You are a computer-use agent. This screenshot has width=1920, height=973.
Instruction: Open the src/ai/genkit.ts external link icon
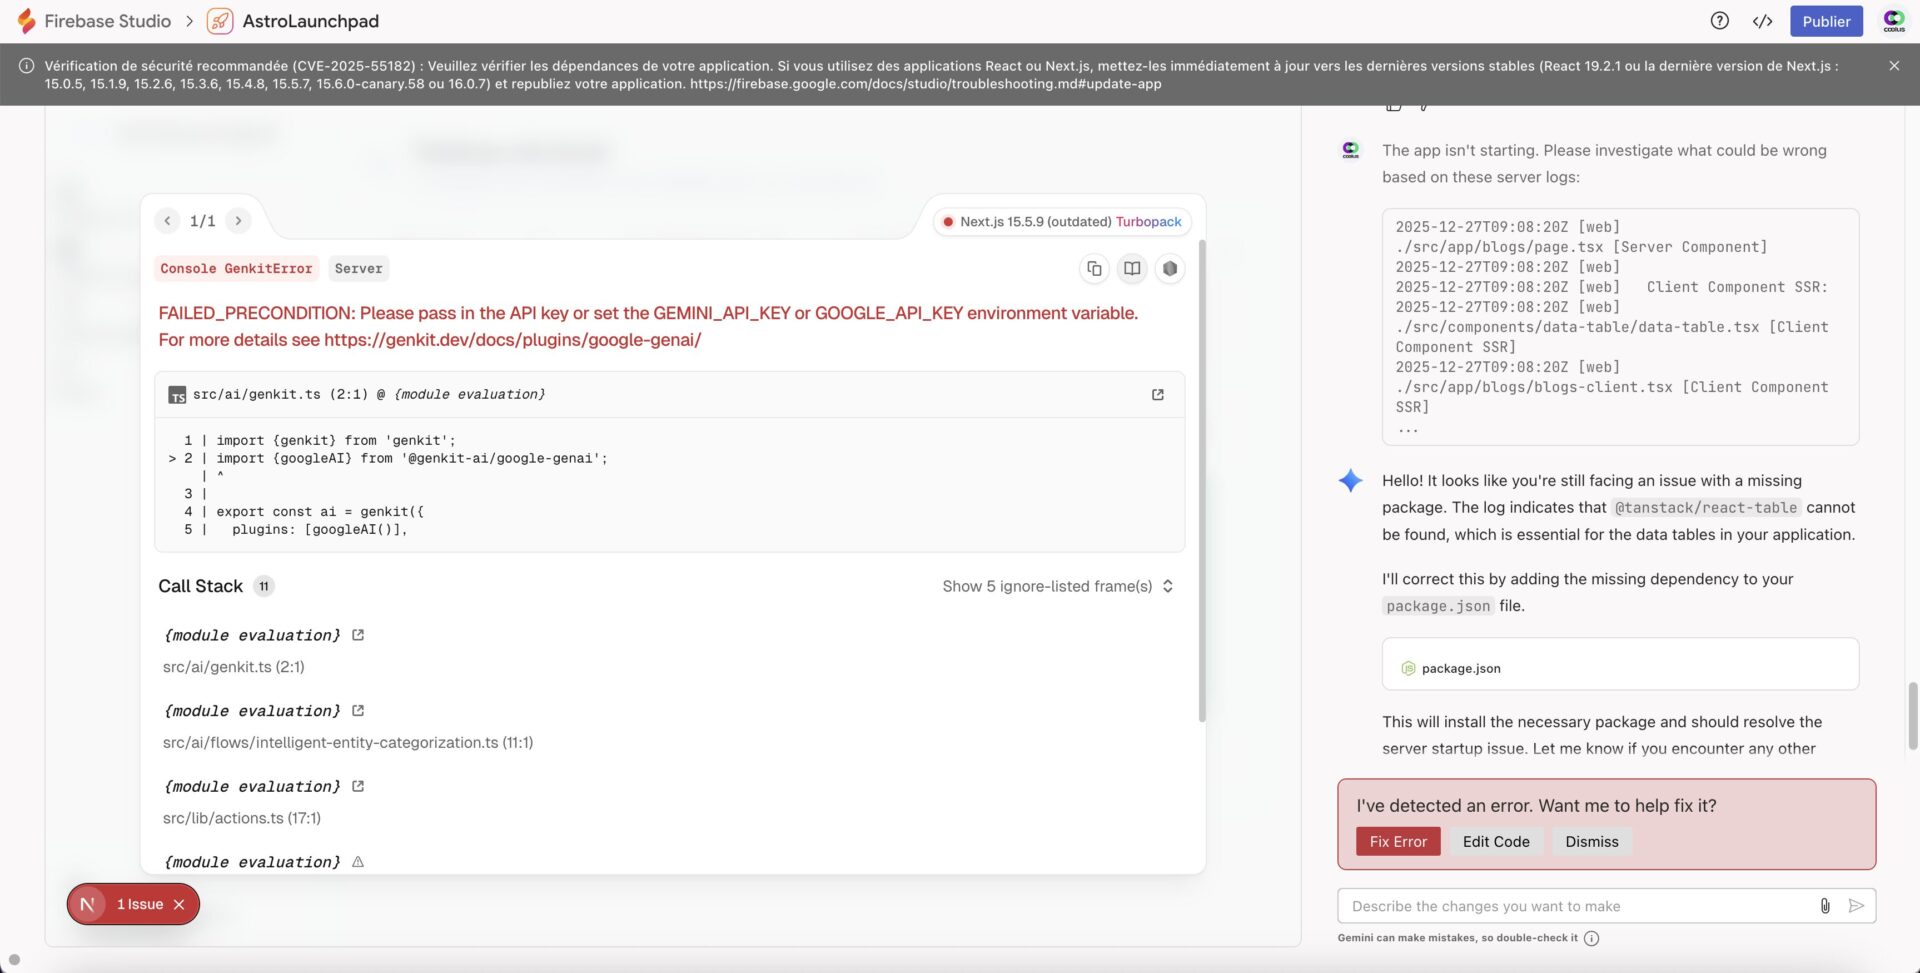[1157, 394]
